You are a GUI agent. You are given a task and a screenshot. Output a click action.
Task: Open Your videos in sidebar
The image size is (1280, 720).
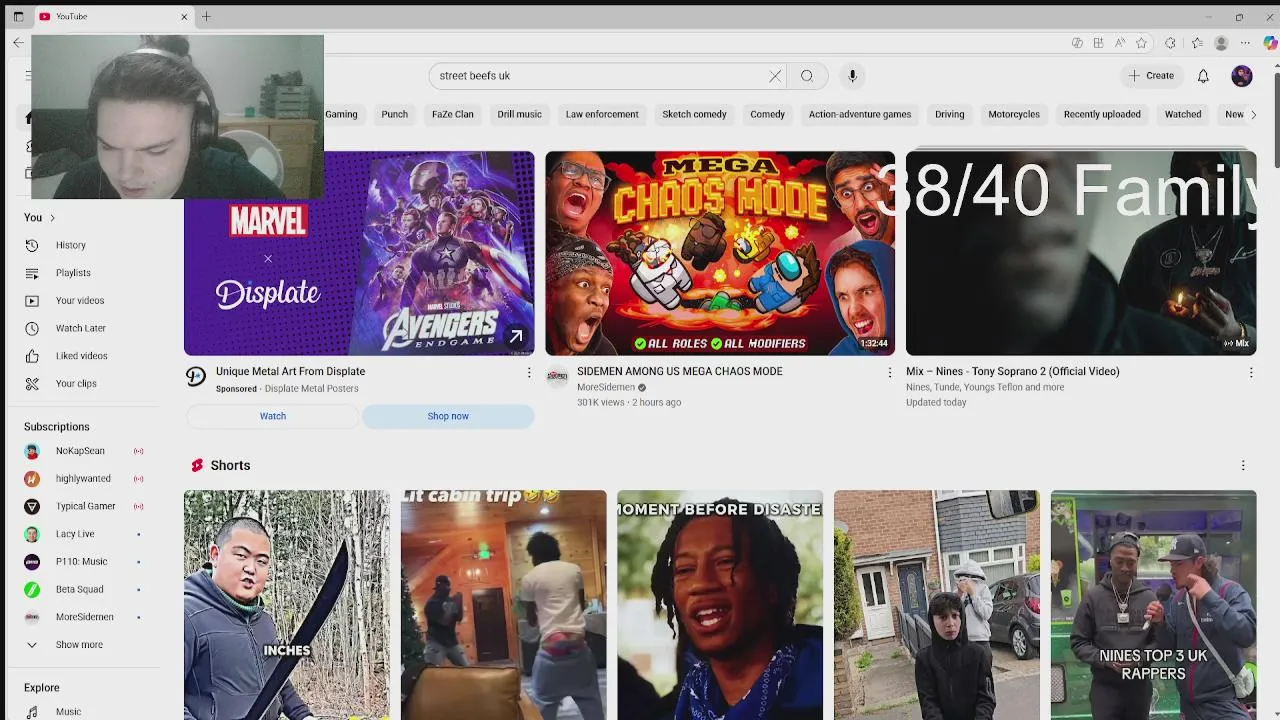(80, 300)
